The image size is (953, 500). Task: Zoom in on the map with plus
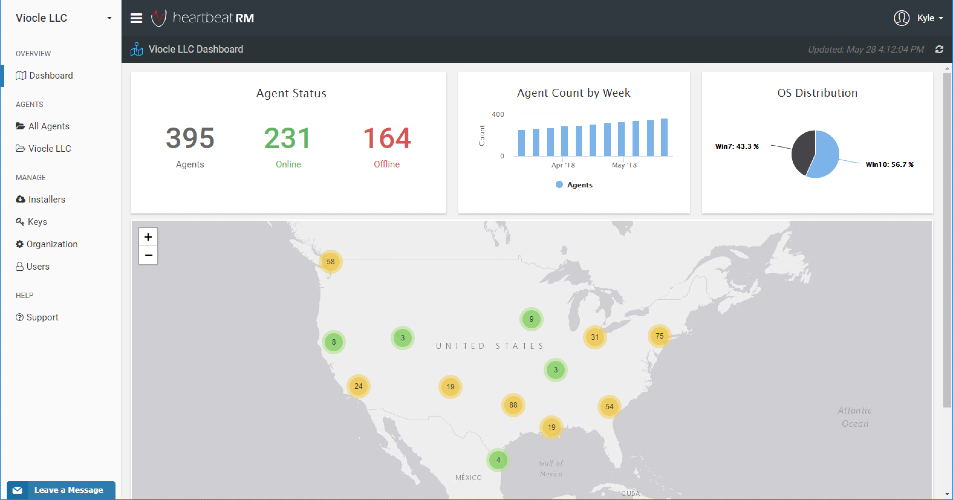click(148, 237)
